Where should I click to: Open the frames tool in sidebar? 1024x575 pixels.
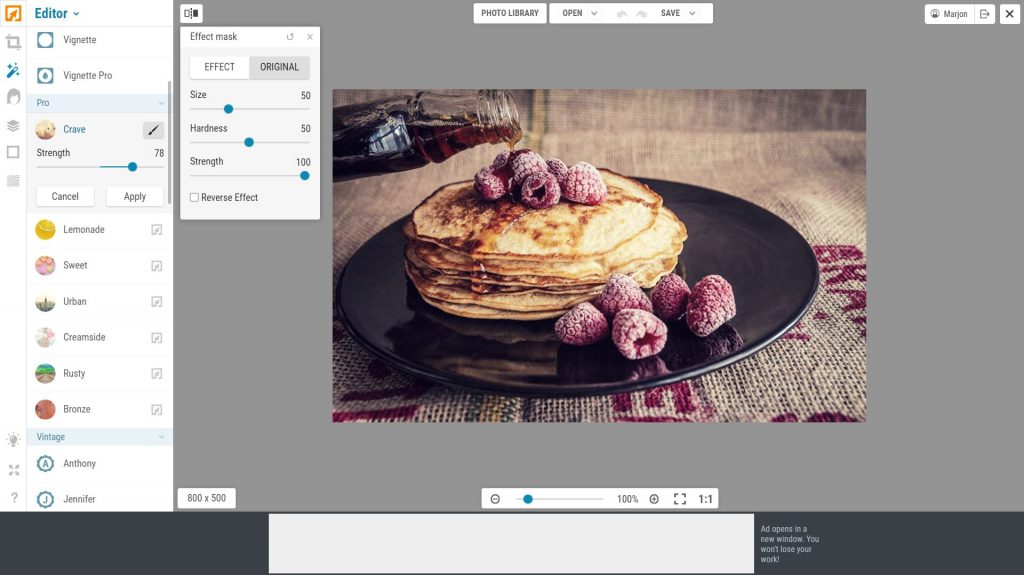click(x=13, y=152)
